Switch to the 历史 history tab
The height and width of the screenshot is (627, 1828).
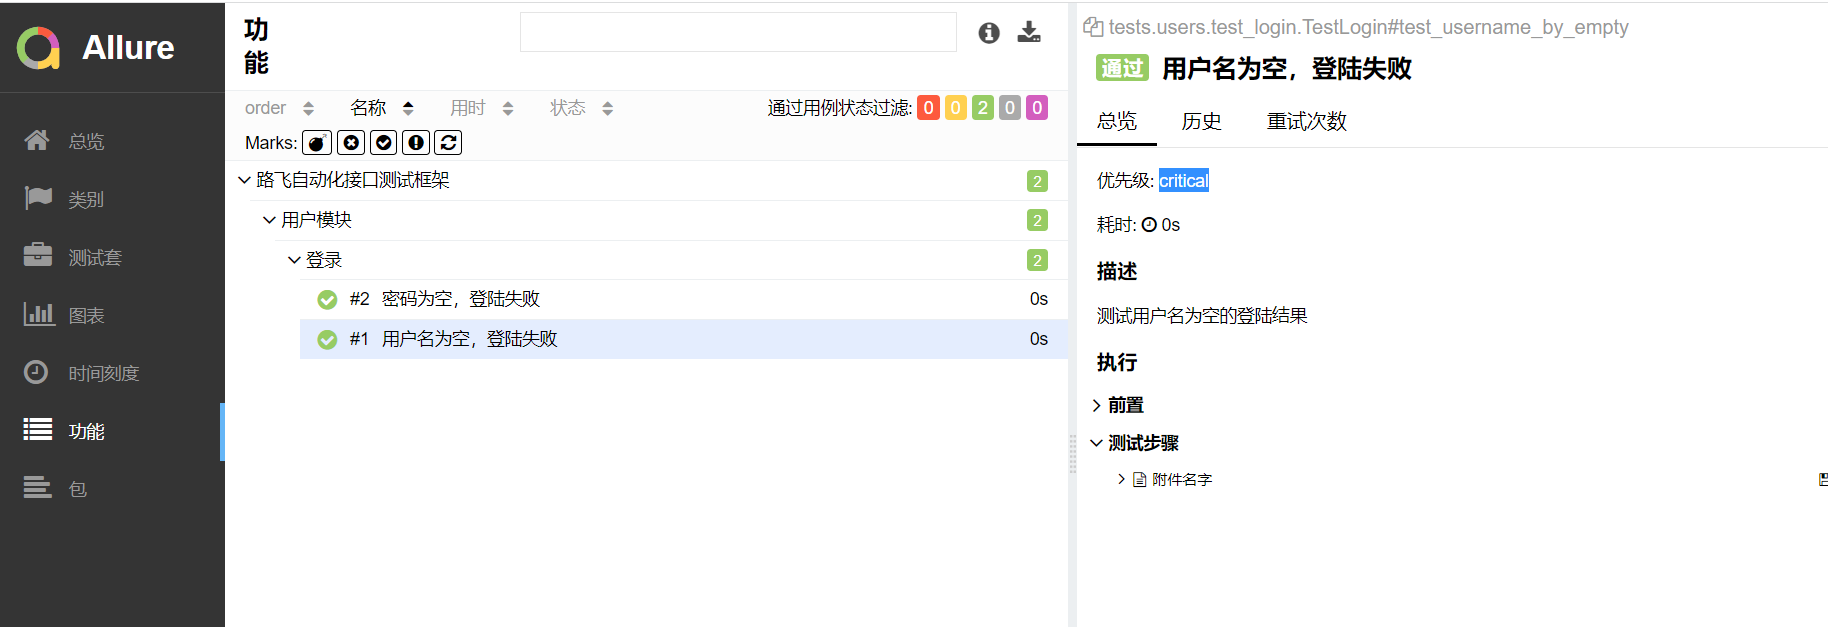1201,121
